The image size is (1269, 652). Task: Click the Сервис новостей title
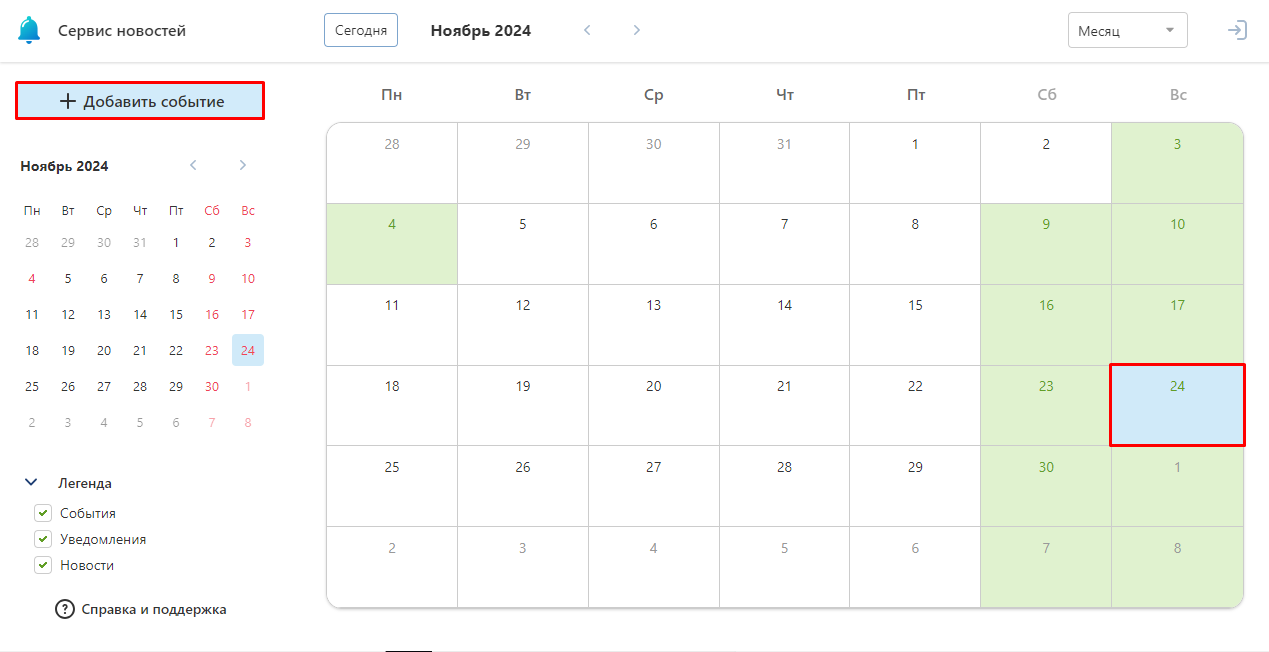click(122, 31)
